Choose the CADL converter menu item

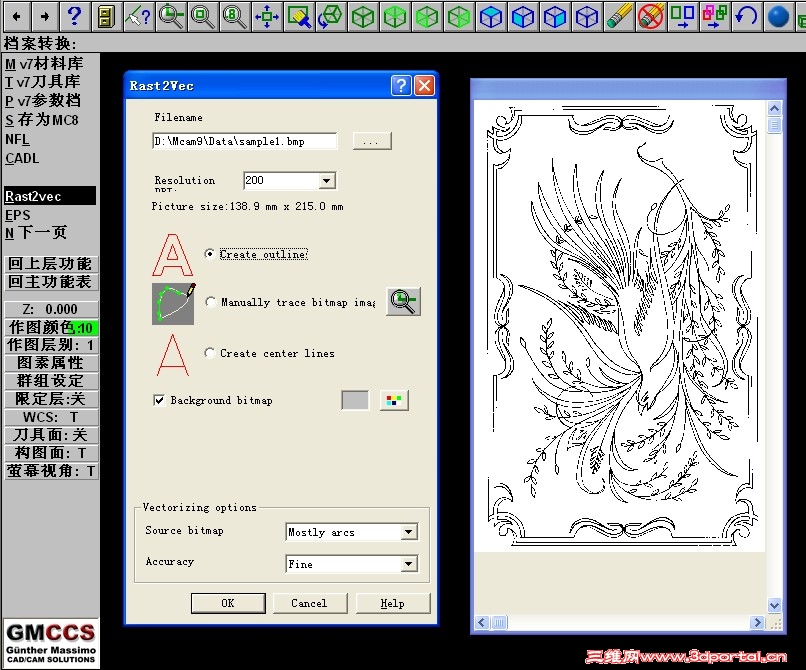click(22, 158)
